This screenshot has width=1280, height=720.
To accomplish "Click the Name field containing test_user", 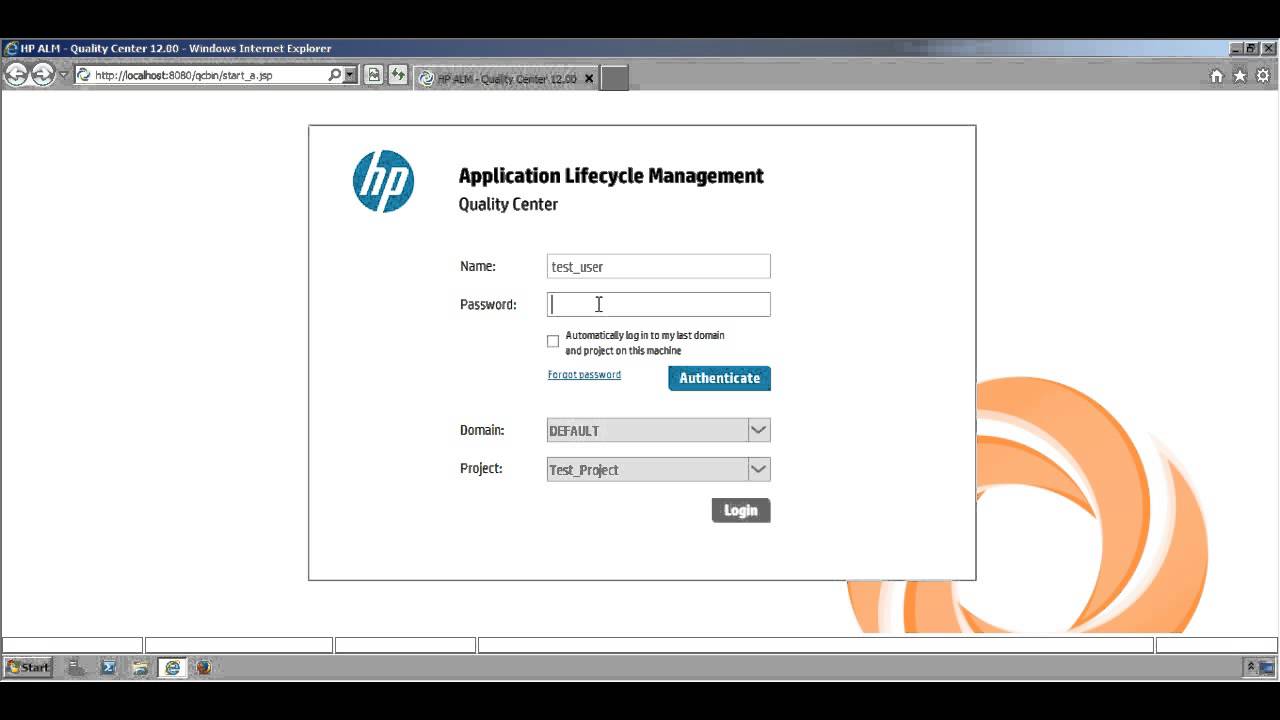I will pyautogui.click(x=659, y=266).
